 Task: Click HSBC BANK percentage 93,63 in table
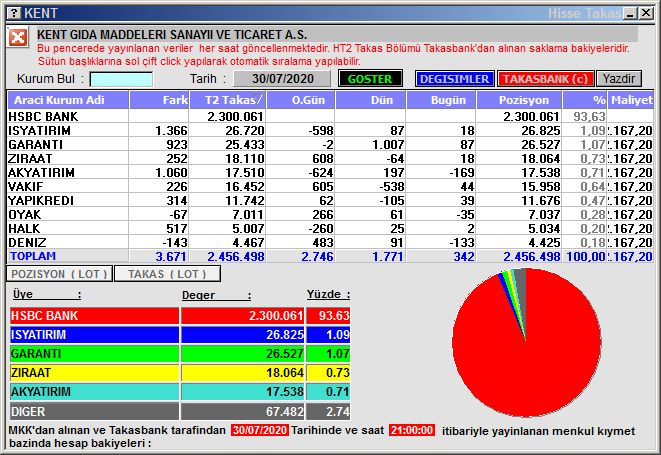589,116
